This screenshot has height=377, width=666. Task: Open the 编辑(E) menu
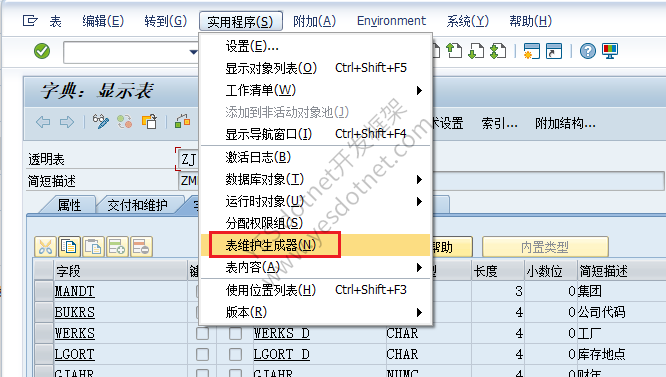pos(103,21)
